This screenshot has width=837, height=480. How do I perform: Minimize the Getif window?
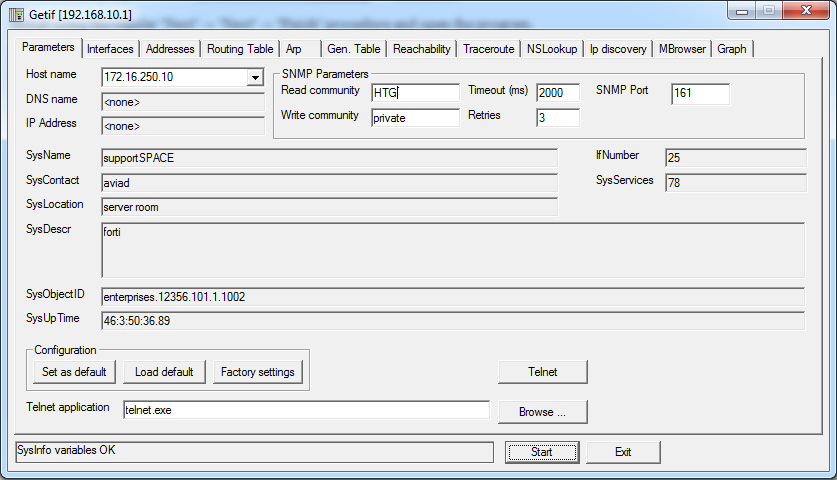click(x=742, y=11)
